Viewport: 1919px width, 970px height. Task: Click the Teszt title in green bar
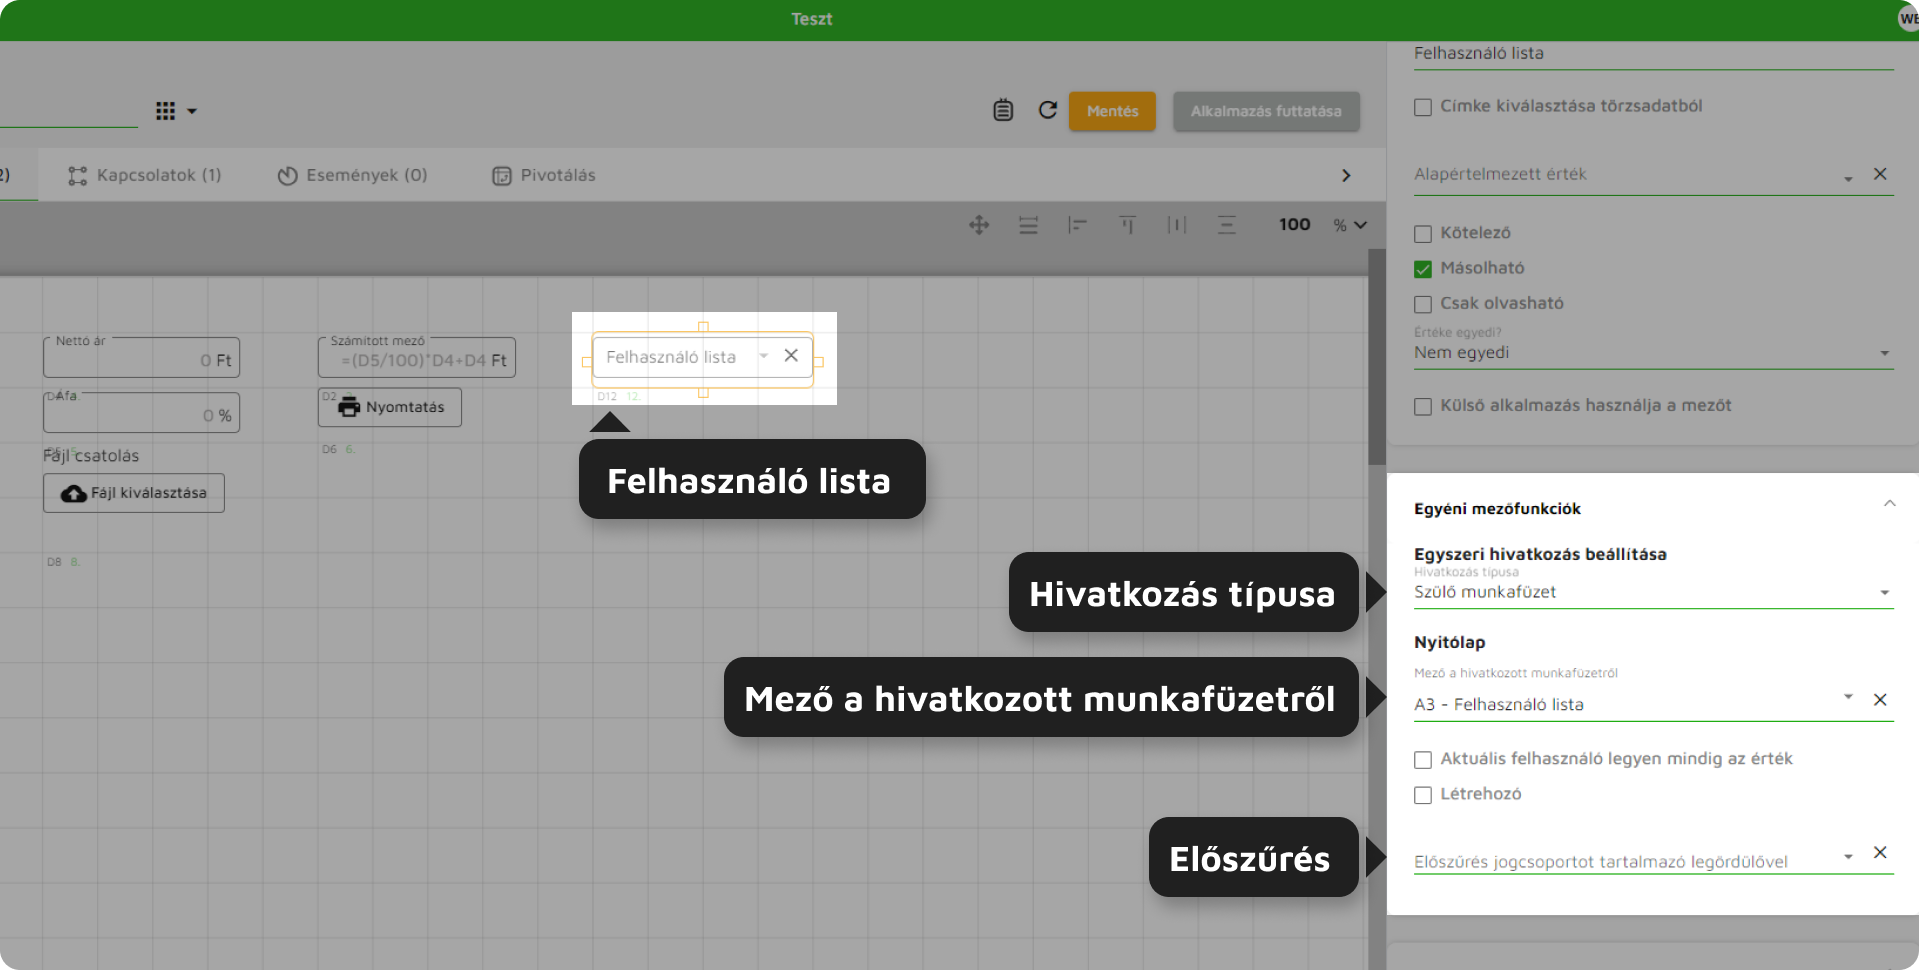(811, 19)
